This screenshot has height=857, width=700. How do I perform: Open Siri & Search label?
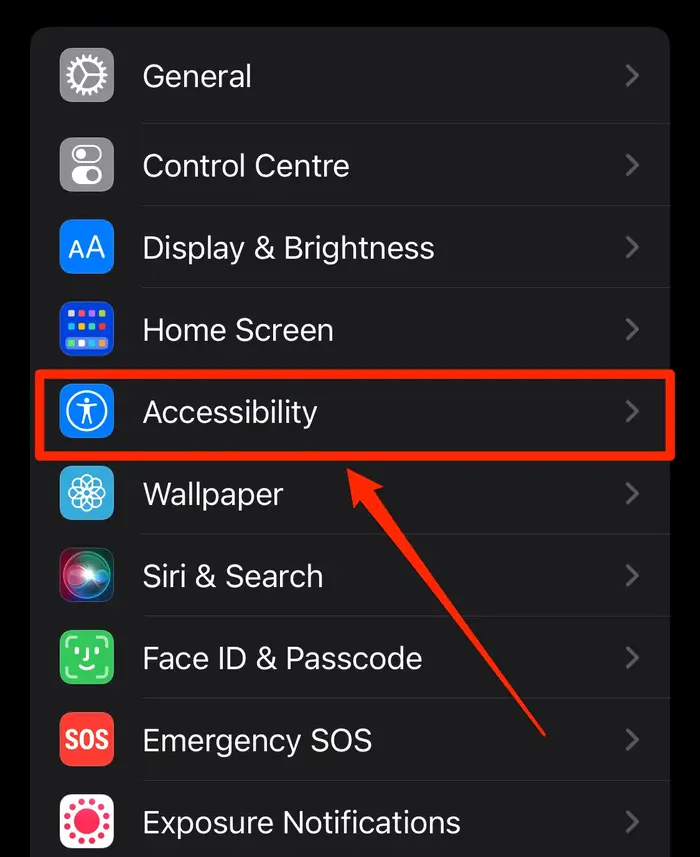pos(233,576)
